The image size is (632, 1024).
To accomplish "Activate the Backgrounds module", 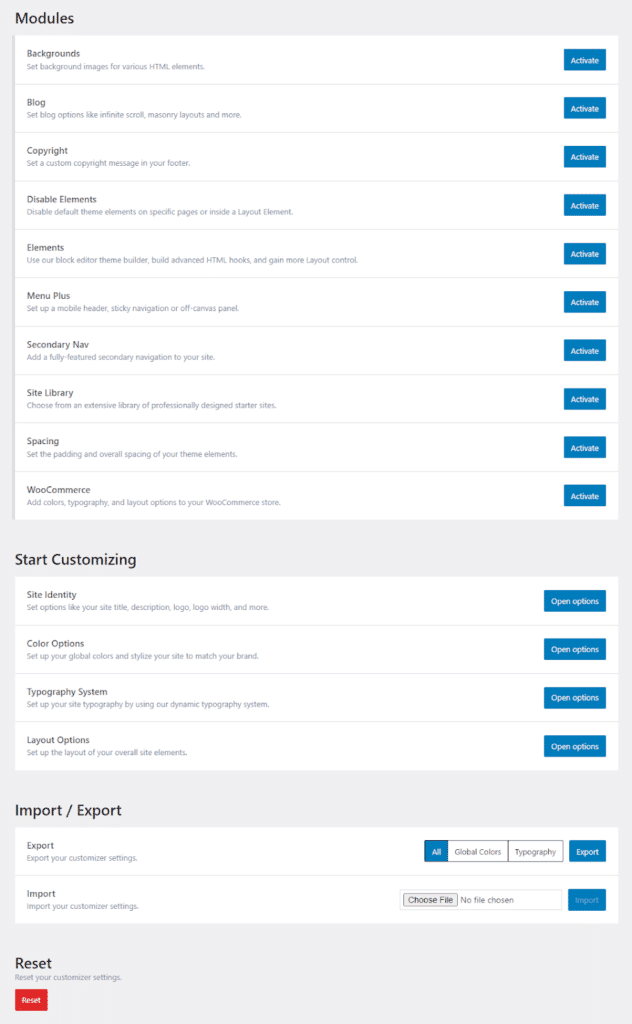I will (584, 60).
